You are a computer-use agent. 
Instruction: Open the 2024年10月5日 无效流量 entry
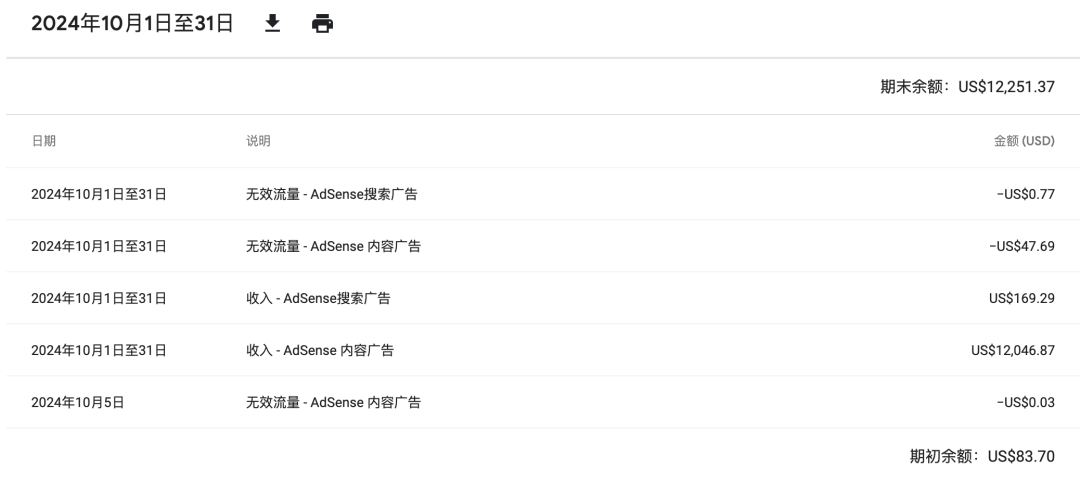[543, 402]
